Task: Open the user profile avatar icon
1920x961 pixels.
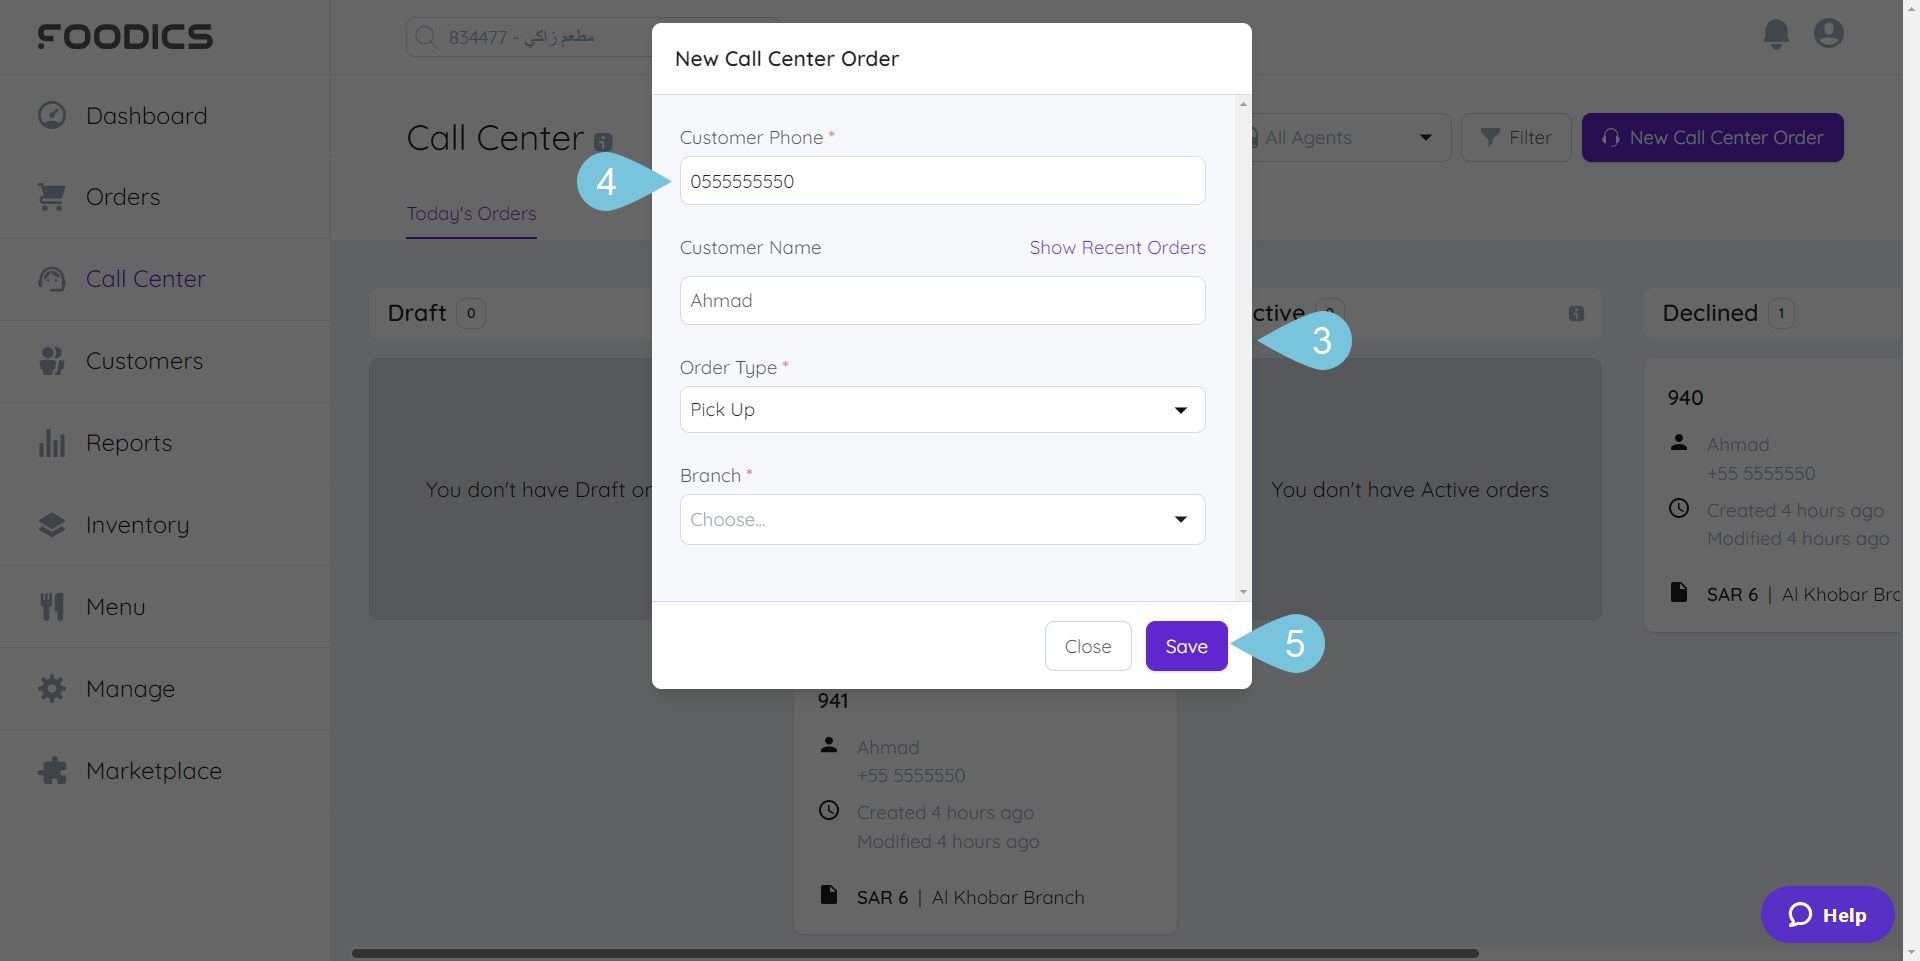Action: pos(1829,34)
